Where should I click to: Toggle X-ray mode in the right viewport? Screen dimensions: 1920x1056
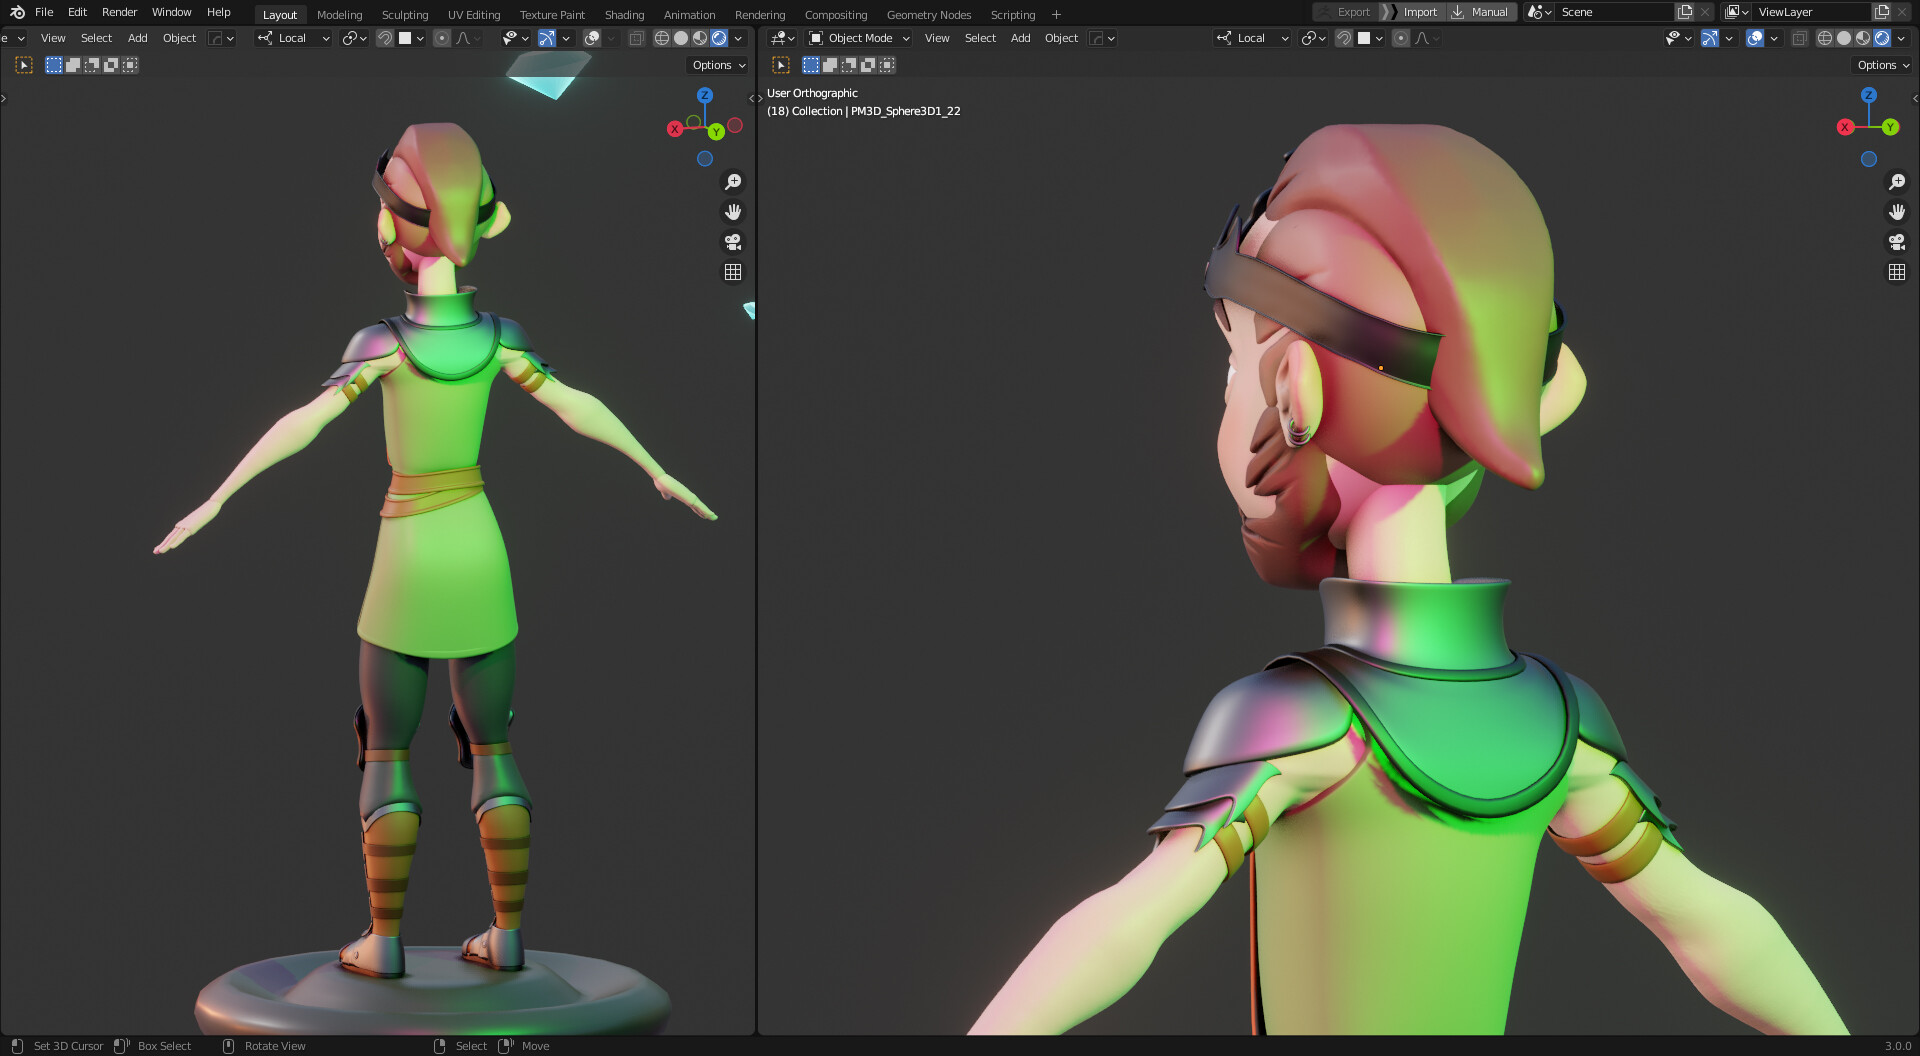[1800, 38]
